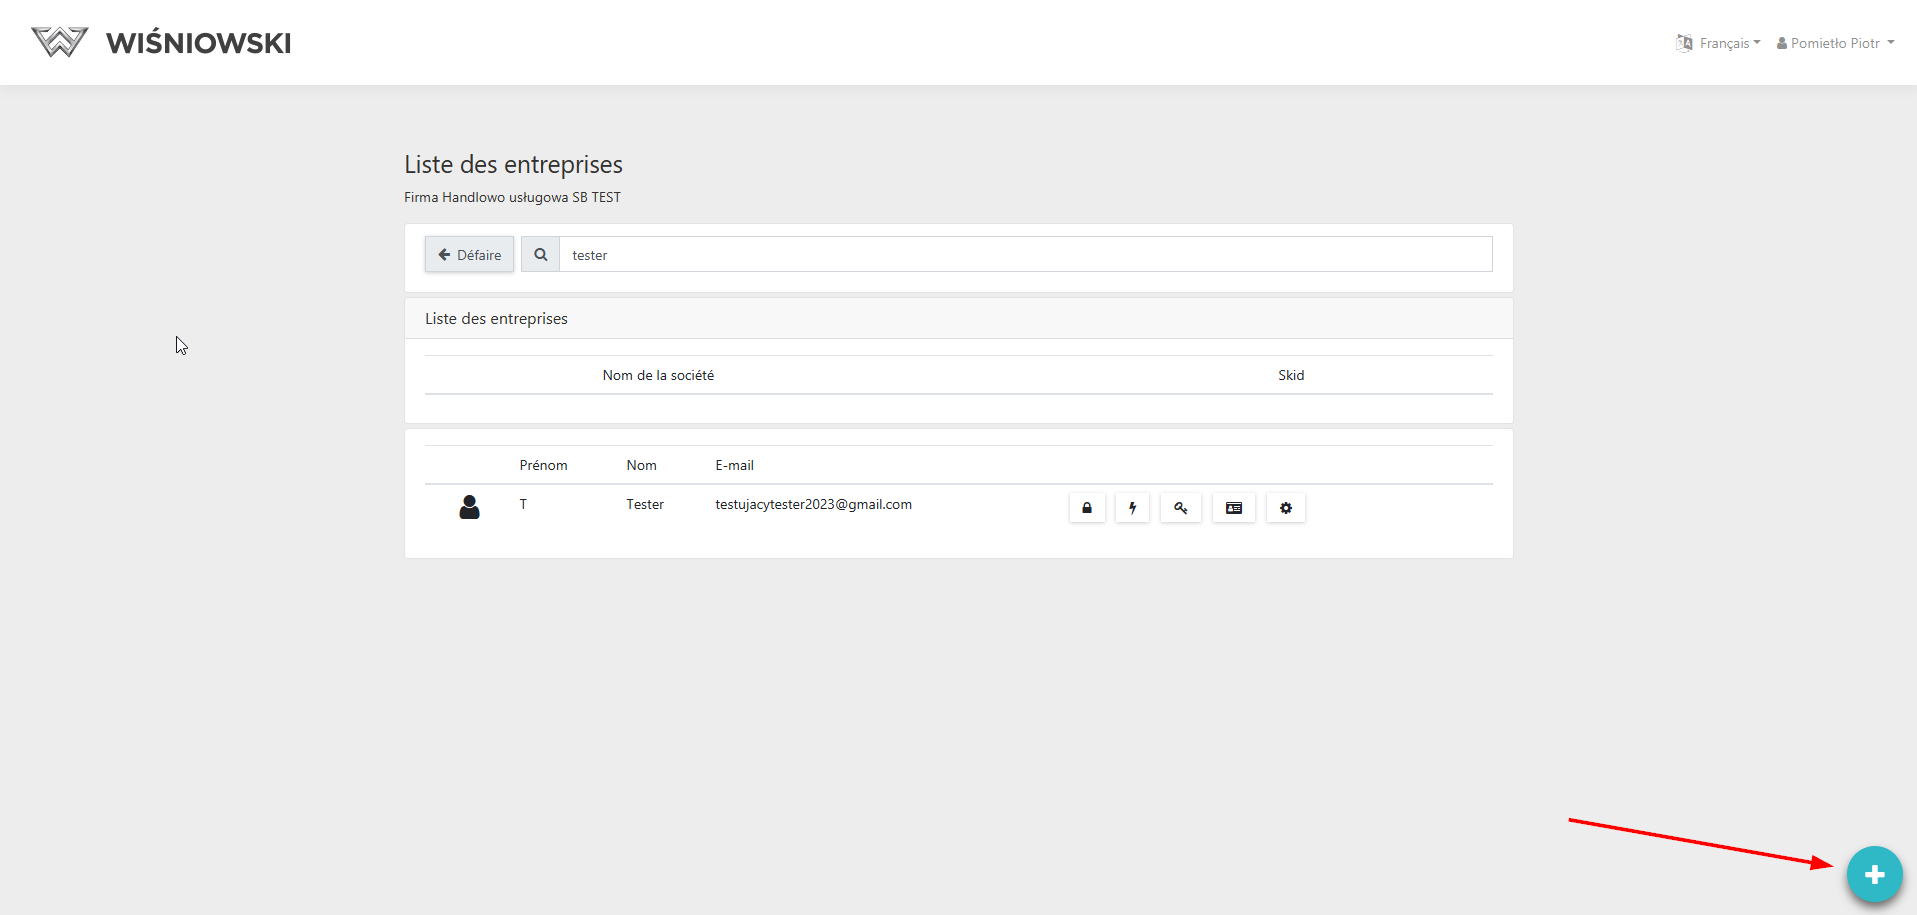Click the Skid column header
The image size is (1917, 915).
pyautogui.click(x=1290, y=375)
